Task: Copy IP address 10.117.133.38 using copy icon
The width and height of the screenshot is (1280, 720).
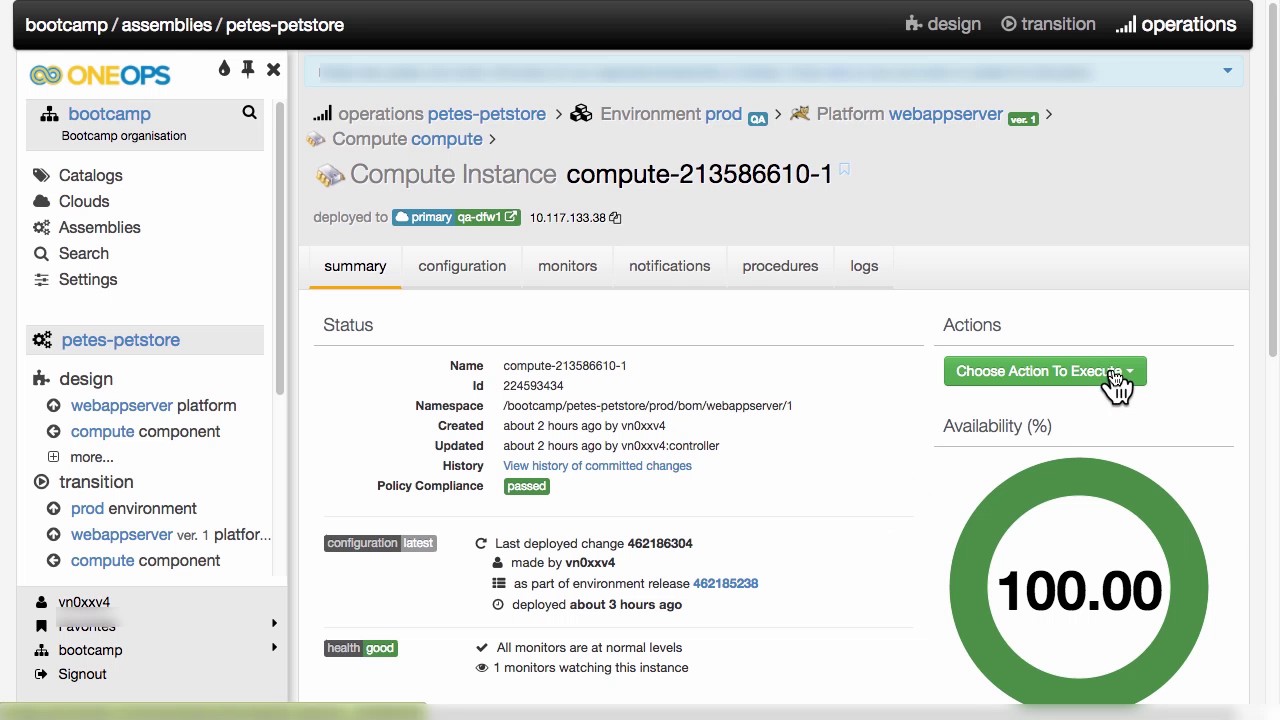Action: pos(615,218)
